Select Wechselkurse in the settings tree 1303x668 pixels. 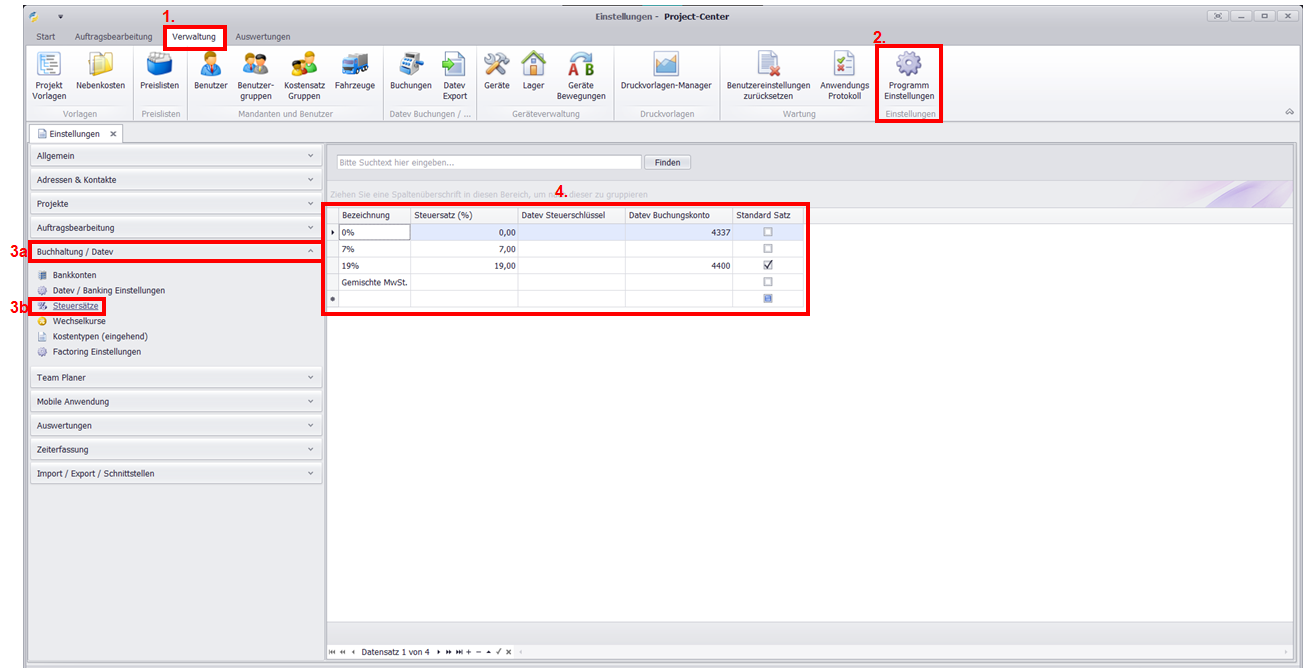coord(79,321)
